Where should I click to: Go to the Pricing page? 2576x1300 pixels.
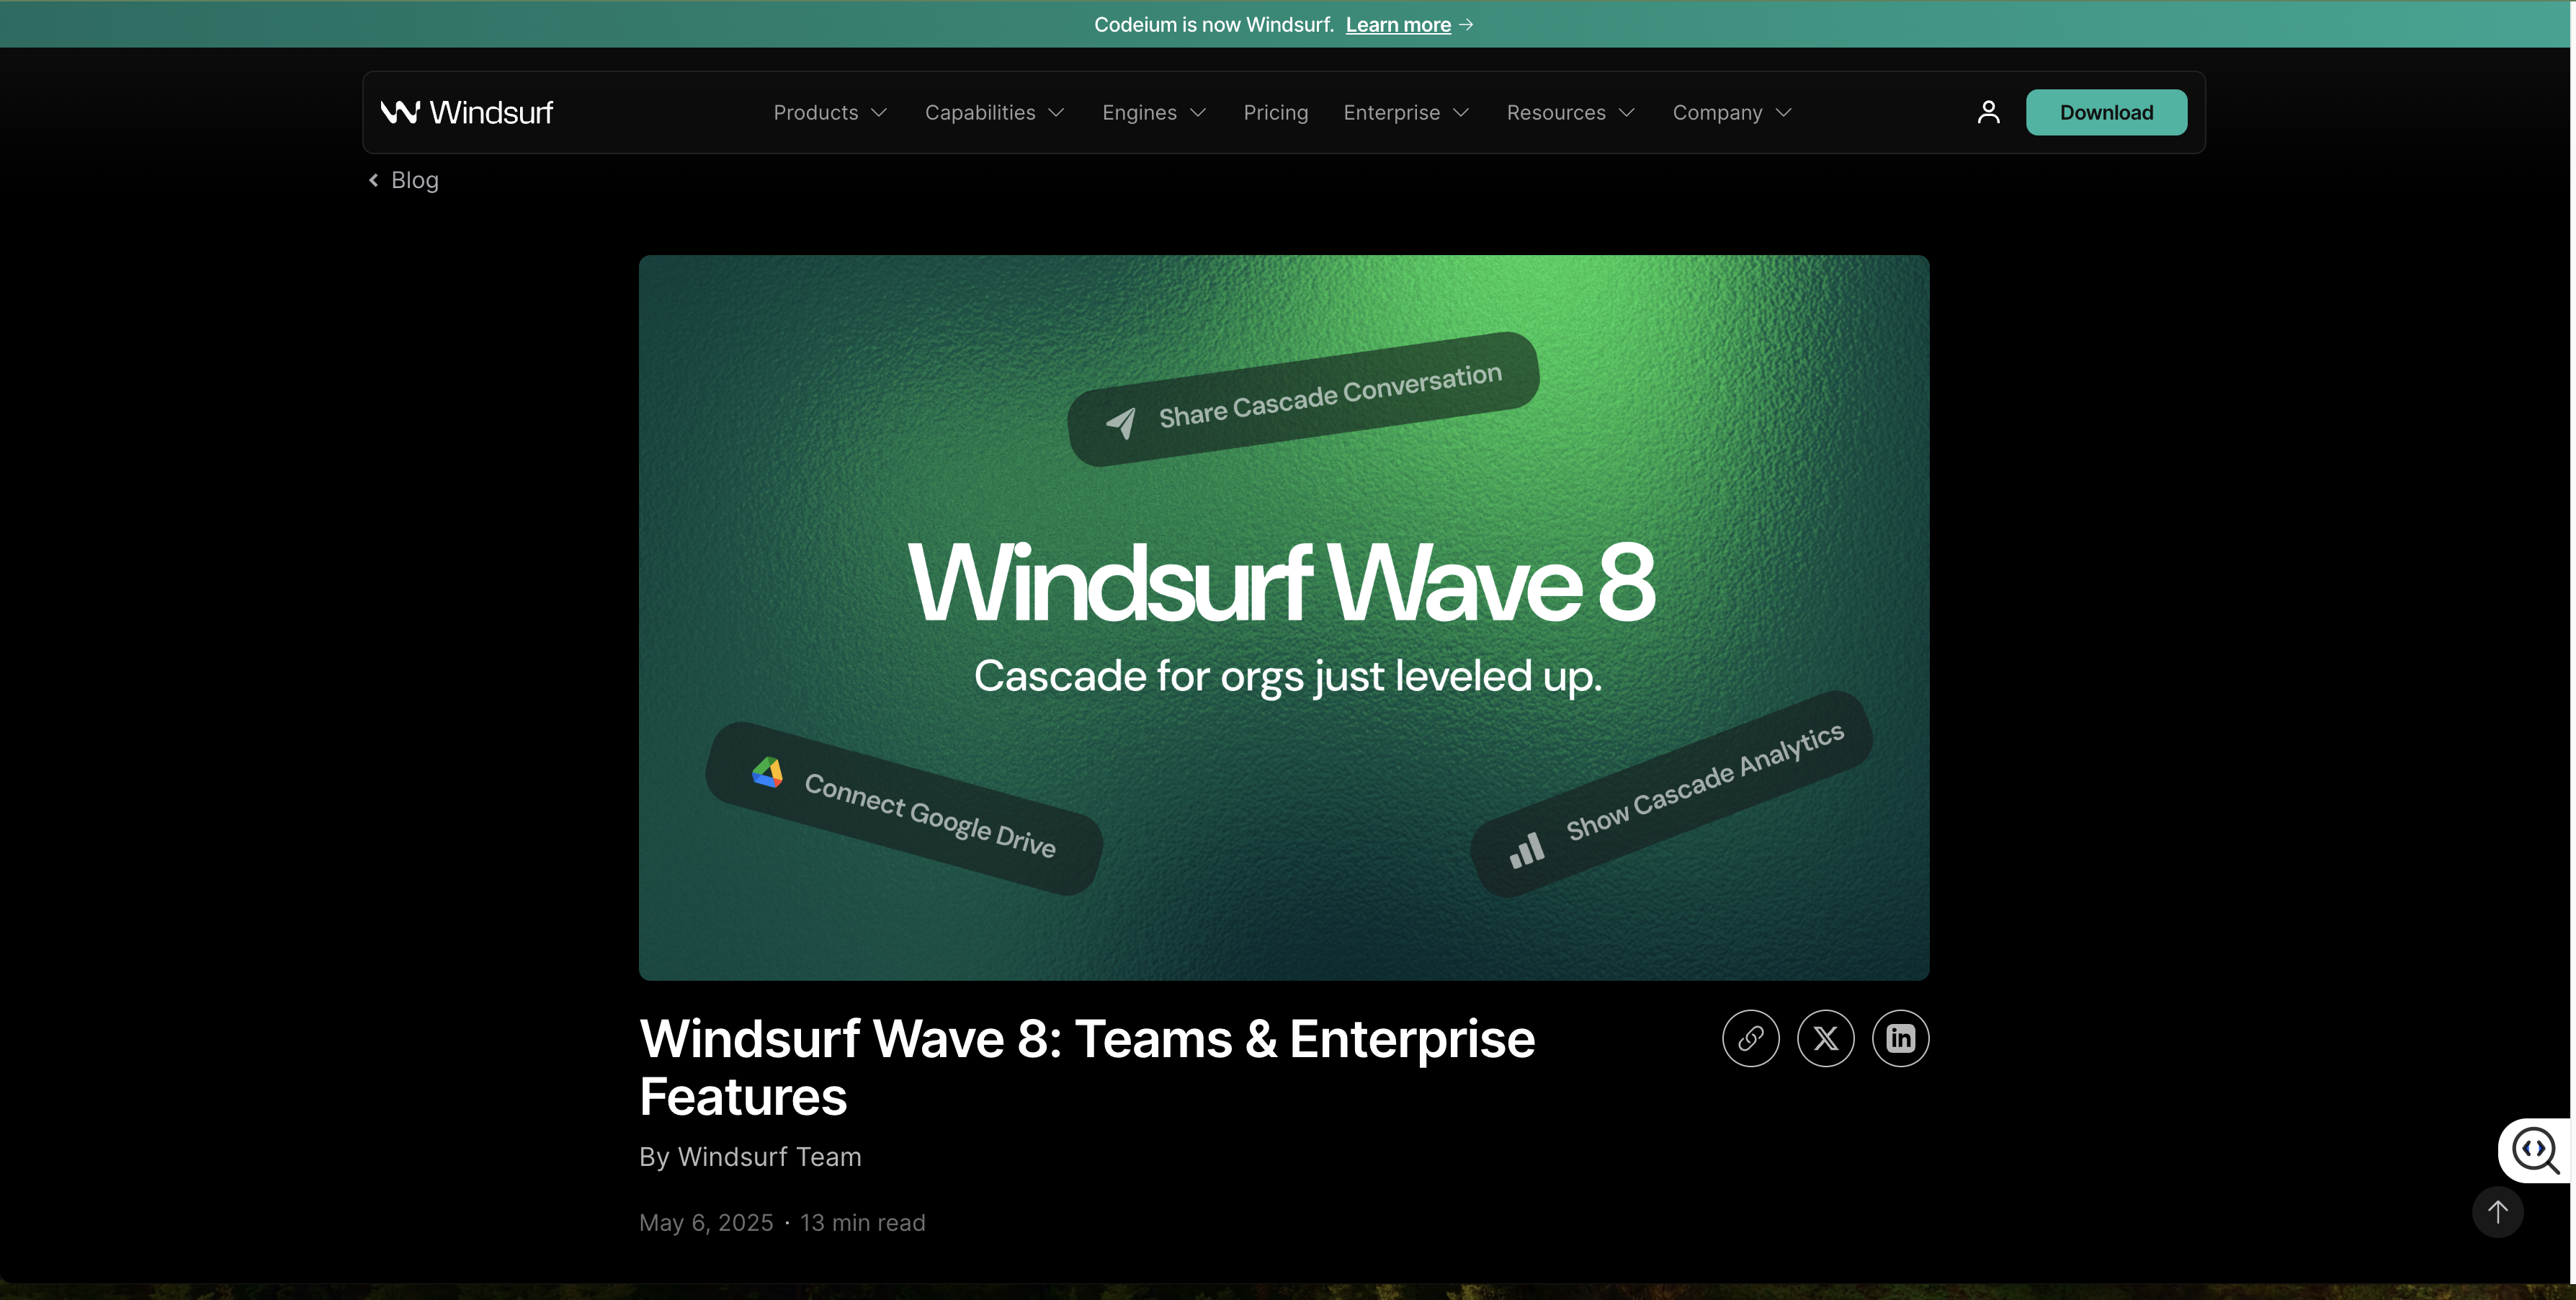point(1275,113)
